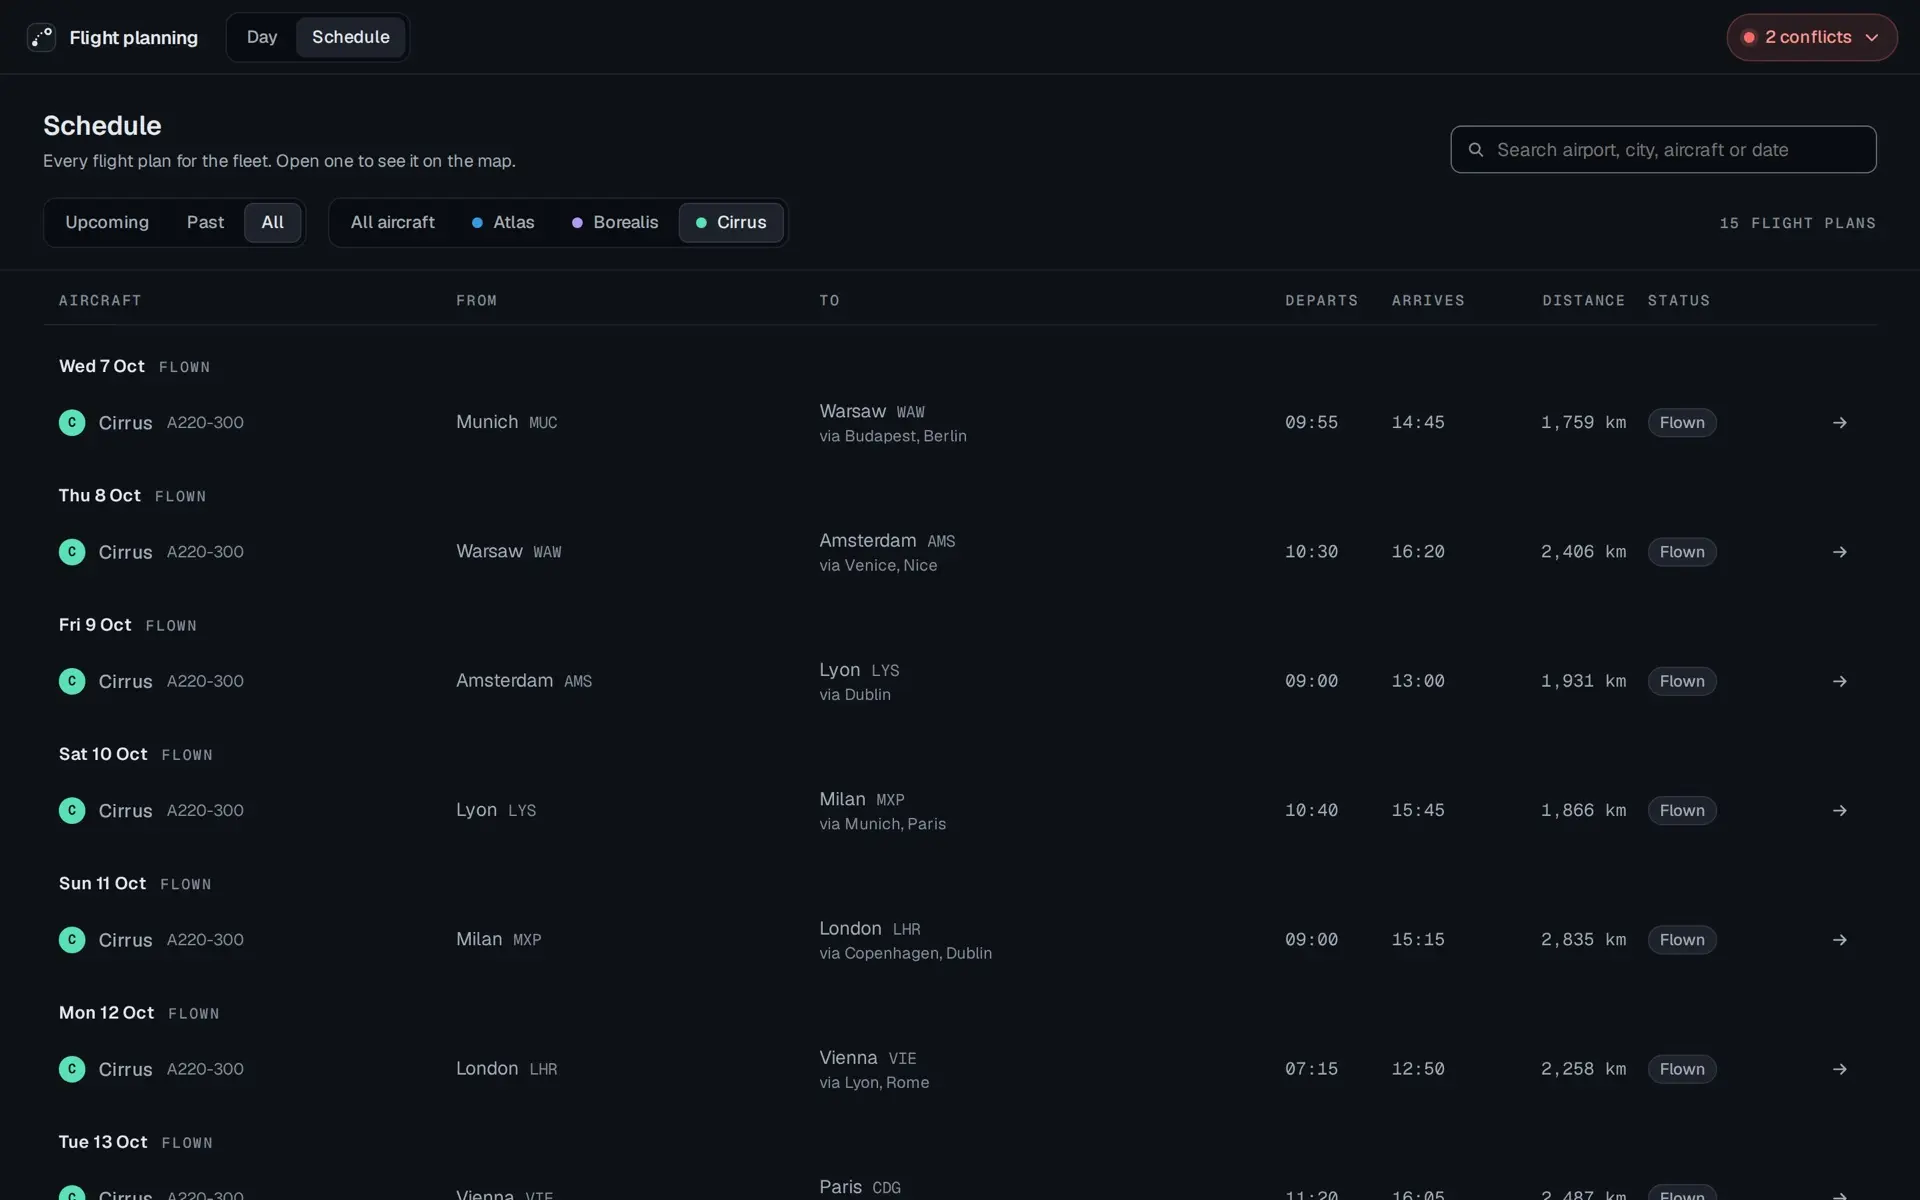This screenshot has height=1200, width=1920.
Task: Click the Arrives column header
Action: (1428, 300)
